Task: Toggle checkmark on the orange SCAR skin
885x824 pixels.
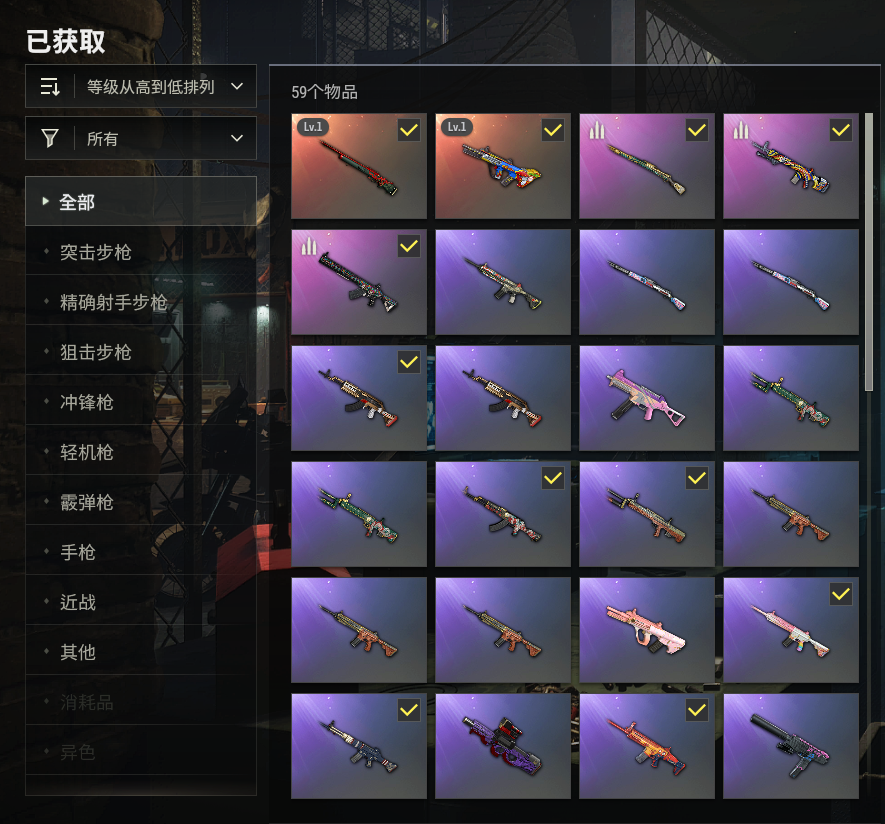Action: pyautogui.click(x=697, y=710)
